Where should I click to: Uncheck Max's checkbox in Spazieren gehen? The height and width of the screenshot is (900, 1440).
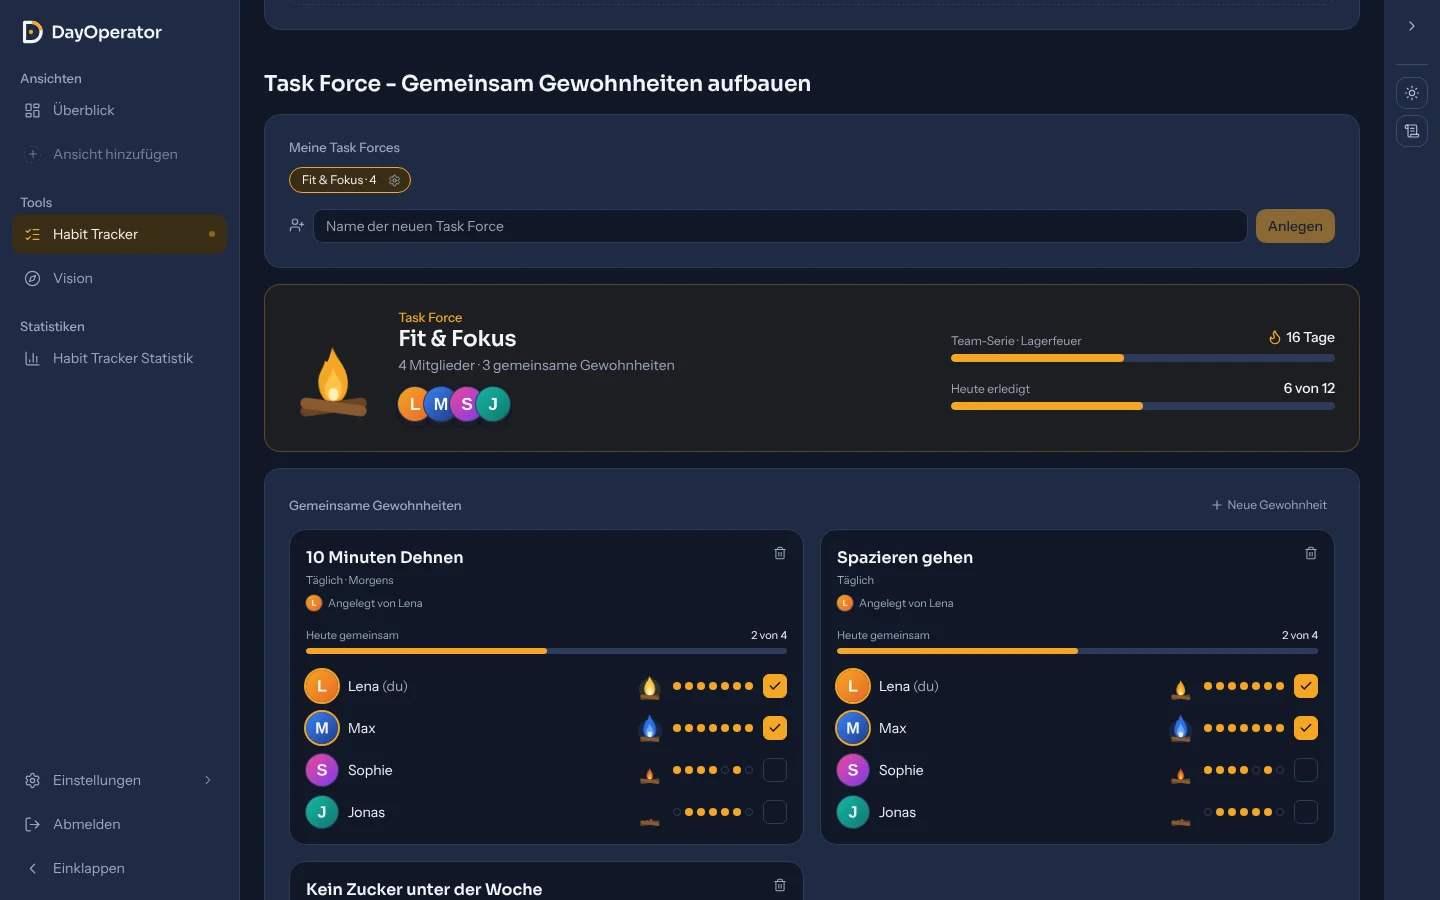(1306, 728)
